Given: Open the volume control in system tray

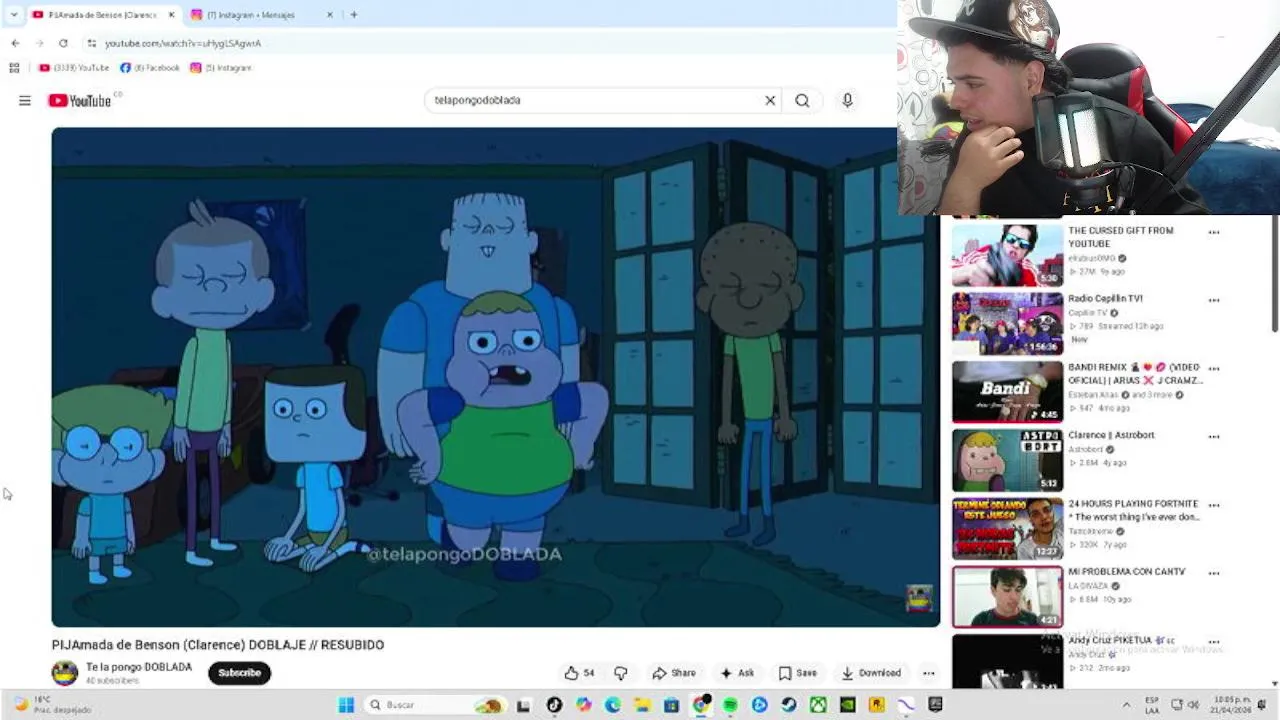Looking at the screenshot, I should pos(1193,705).
